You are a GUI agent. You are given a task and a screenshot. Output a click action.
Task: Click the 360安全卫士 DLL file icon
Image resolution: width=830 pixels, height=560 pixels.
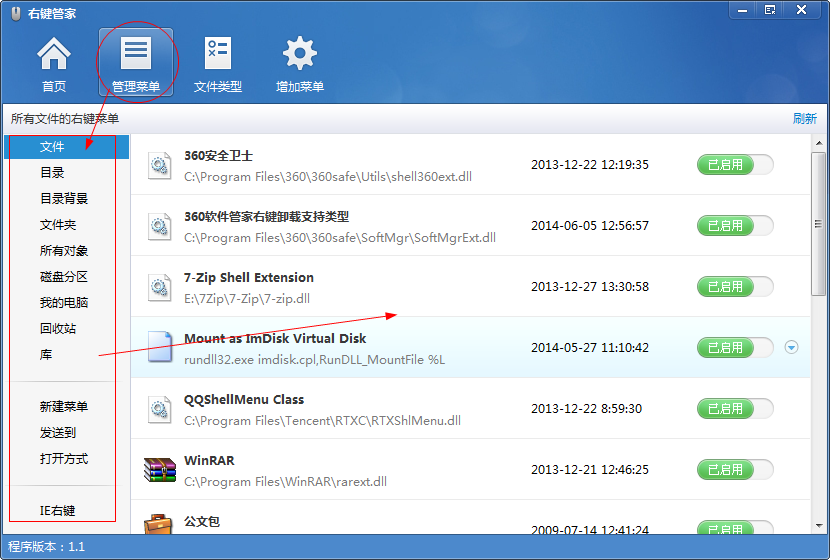[160, 165]
